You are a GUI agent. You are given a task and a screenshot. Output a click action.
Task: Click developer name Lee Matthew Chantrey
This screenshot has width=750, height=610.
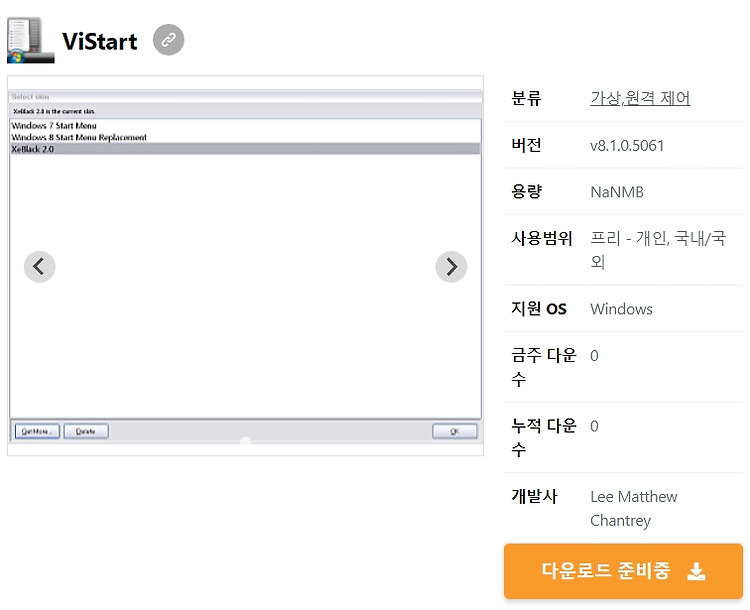click(634, 508)
